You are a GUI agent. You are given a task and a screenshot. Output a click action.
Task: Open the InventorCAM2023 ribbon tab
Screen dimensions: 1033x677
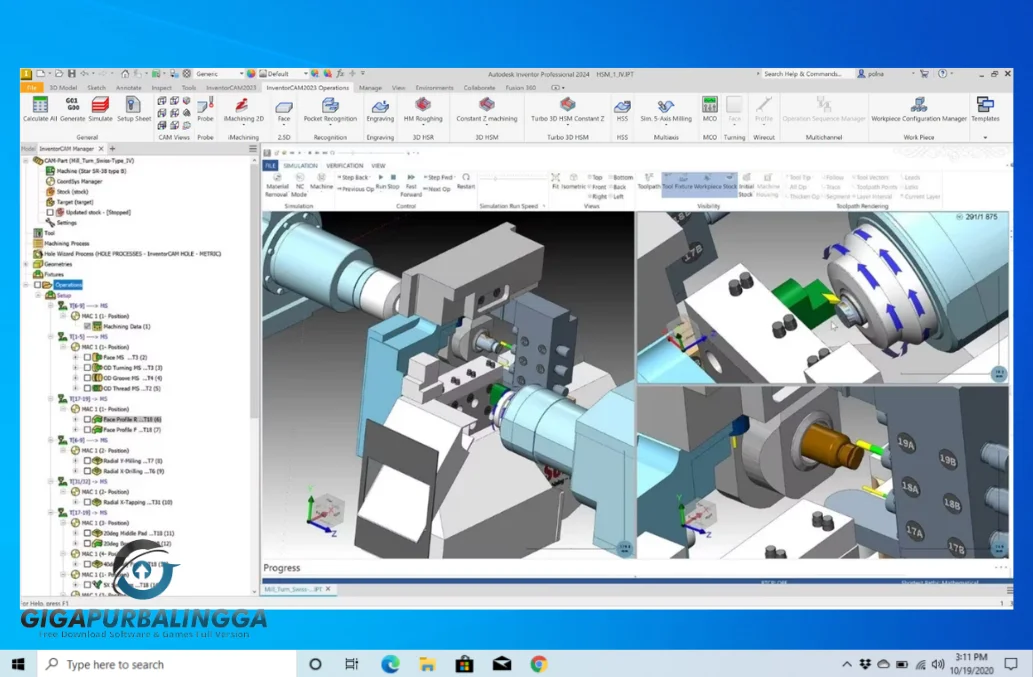(x=231, y=87)
